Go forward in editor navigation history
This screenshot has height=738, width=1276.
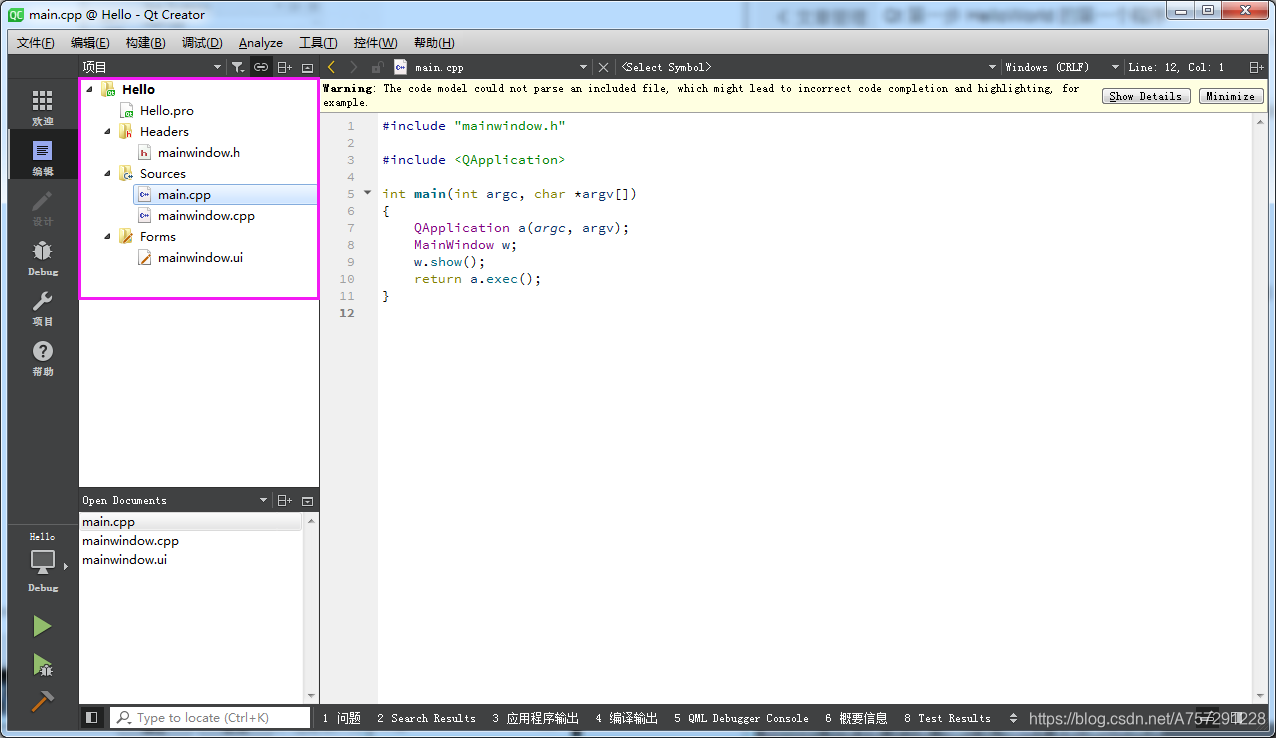point(353,67)
